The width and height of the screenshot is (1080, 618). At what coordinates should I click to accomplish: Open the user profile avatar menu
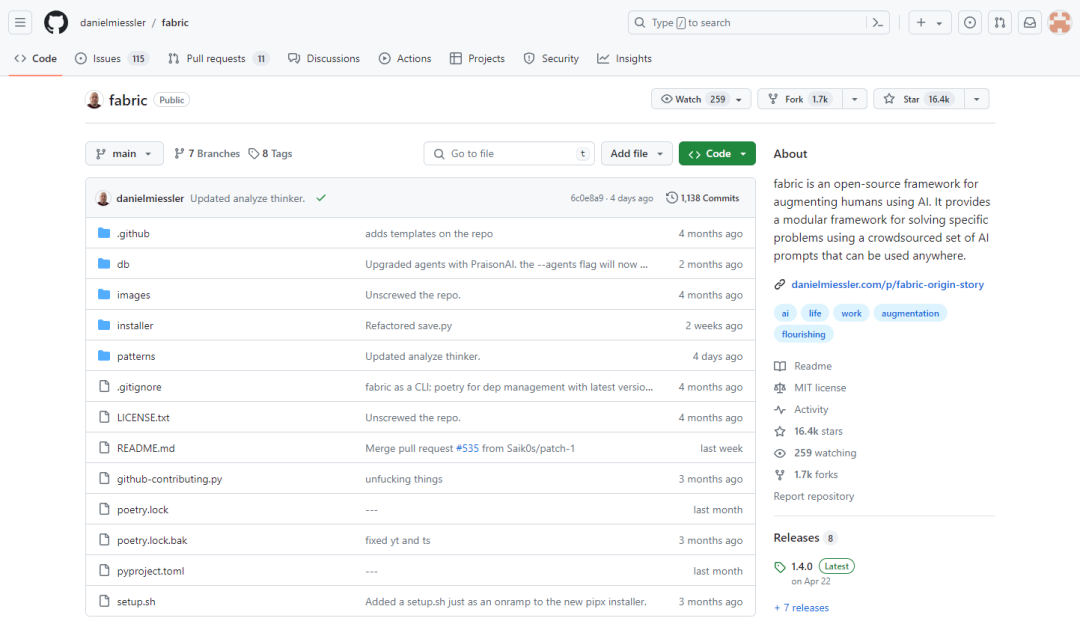1059,23
